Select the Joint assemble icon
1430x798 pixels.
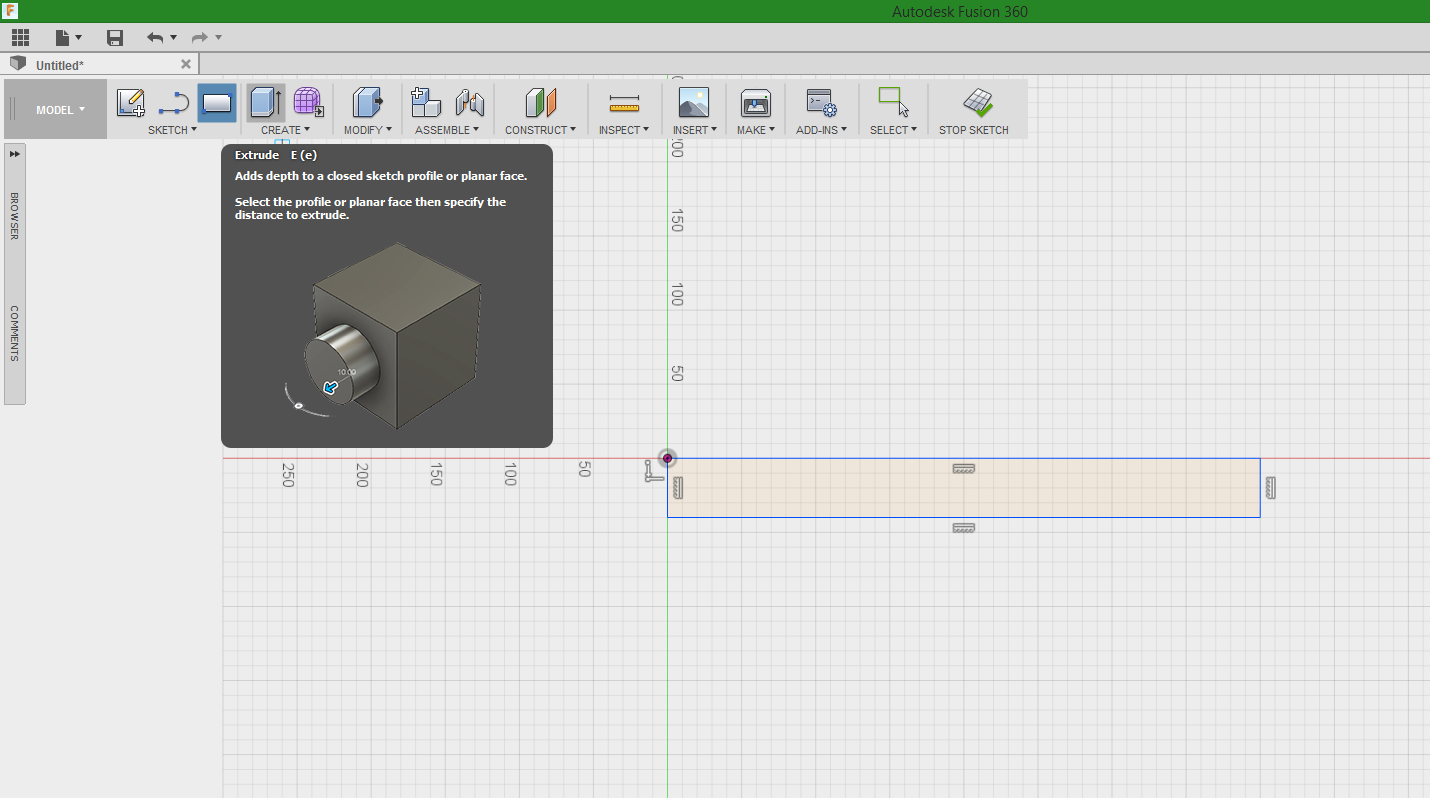(x=470, y=102)
